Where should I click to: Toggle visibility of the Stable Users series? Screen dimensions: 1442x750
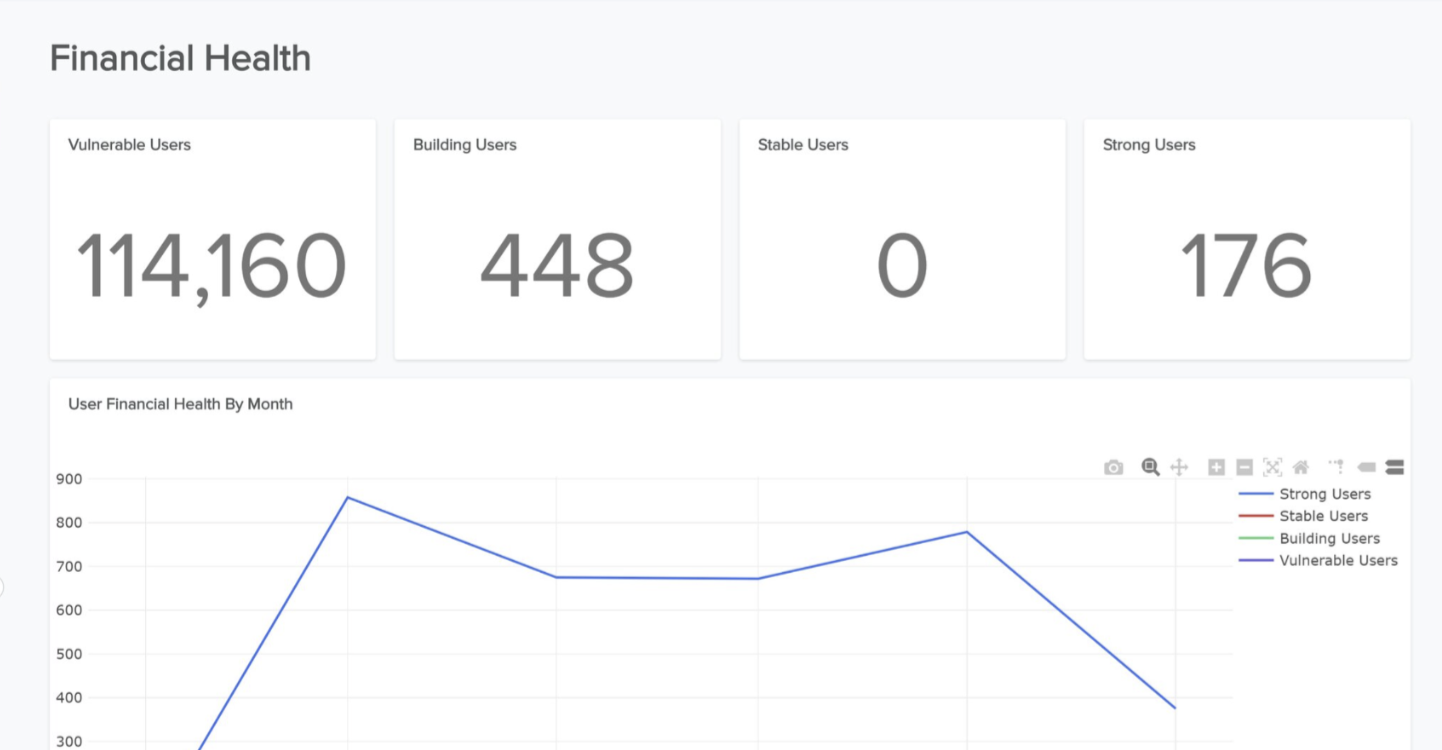1323,516
